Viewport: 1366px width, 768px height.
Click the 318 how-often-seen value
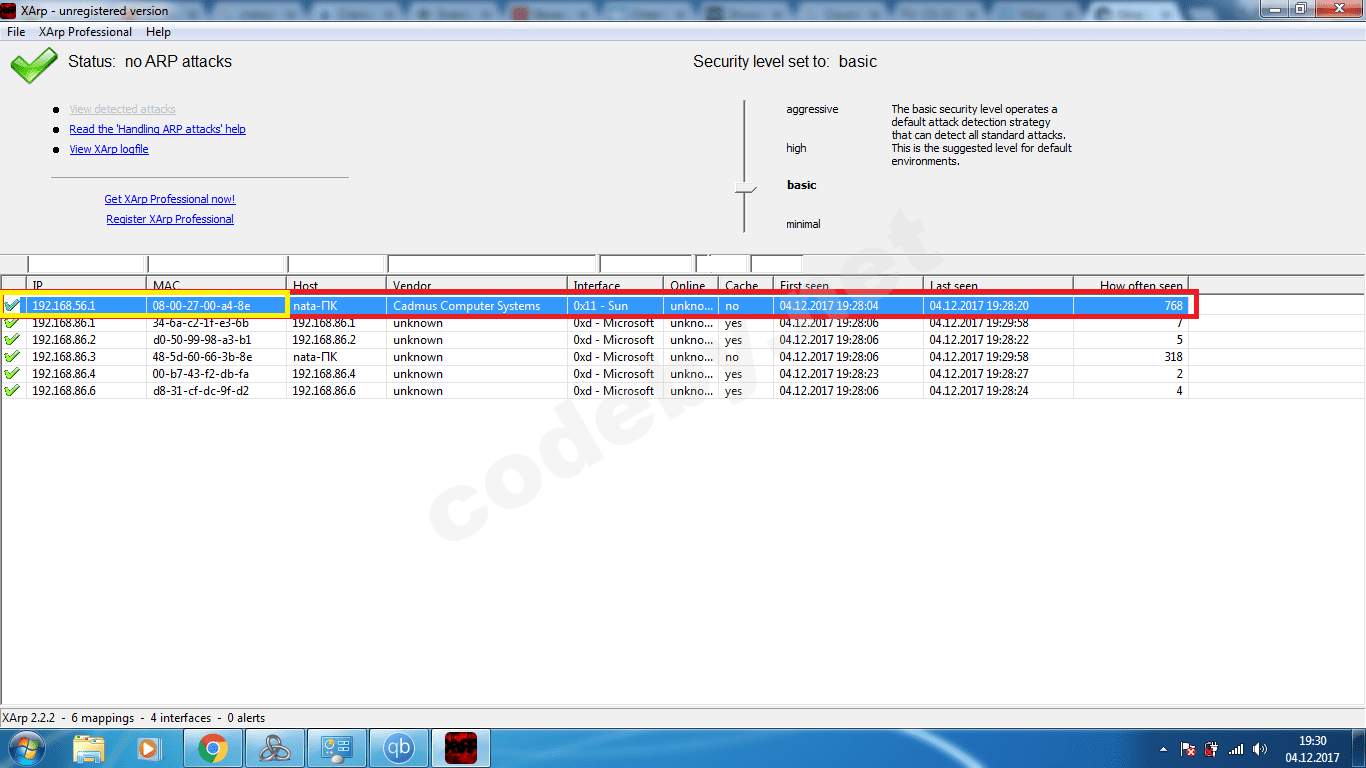(x=1173, y=357)
